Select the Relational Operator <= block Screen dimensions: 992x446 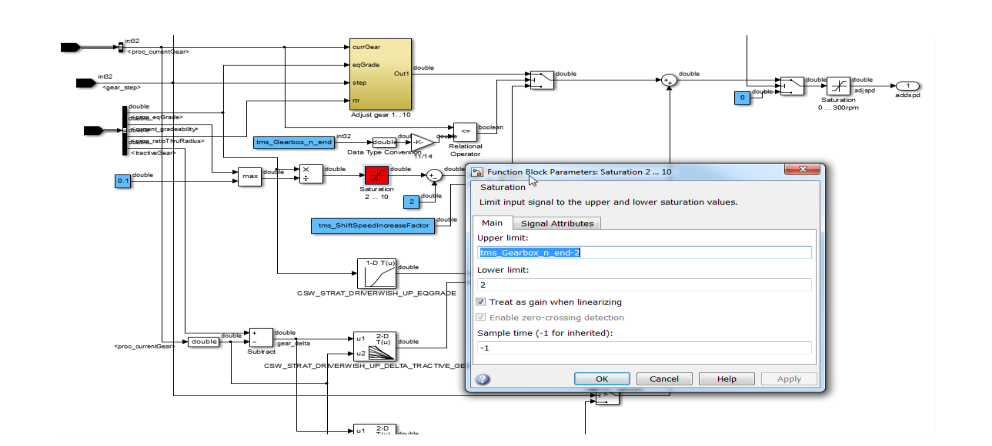(x=464, y=132)
